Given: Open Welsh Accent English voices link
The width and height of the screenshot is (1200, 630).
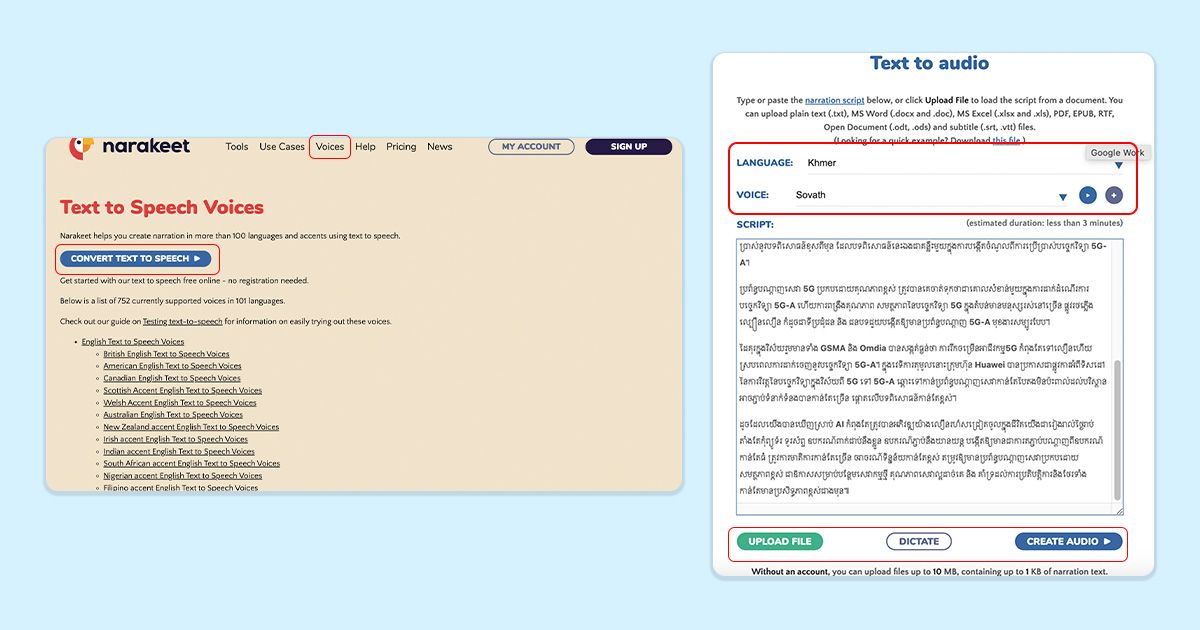Looking at the screenshot, I should click(180, 403).
